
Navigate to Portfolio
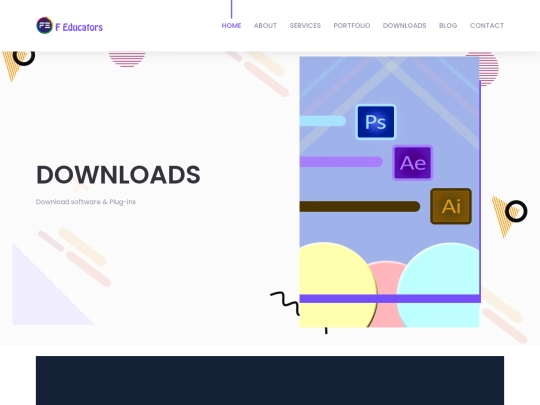point(352,25)
